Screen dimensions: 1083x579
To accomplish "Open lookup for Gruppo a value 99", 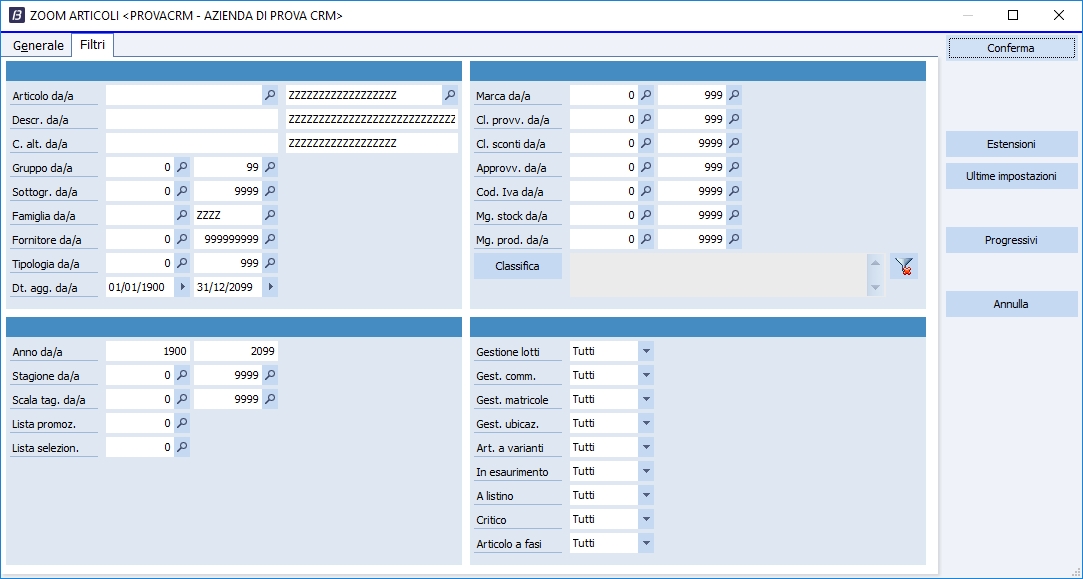I will click(x=270, y=167).
